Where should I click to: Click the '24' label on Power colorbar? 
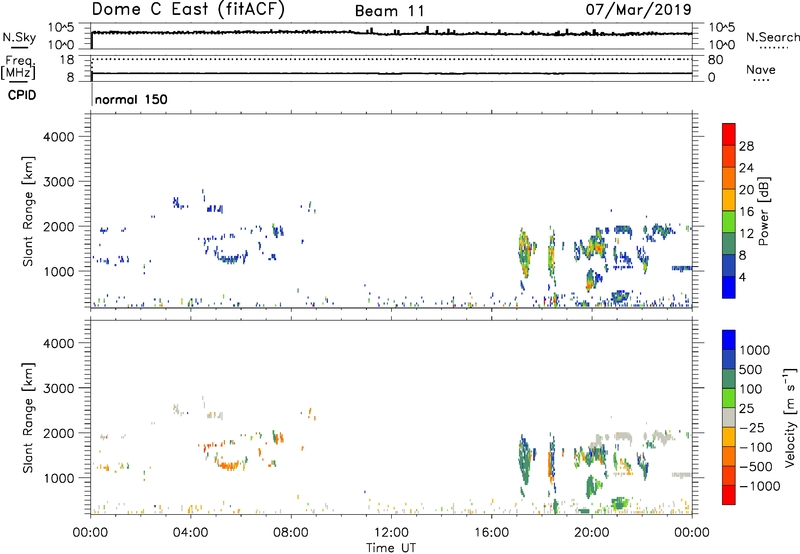pos(746,168)
